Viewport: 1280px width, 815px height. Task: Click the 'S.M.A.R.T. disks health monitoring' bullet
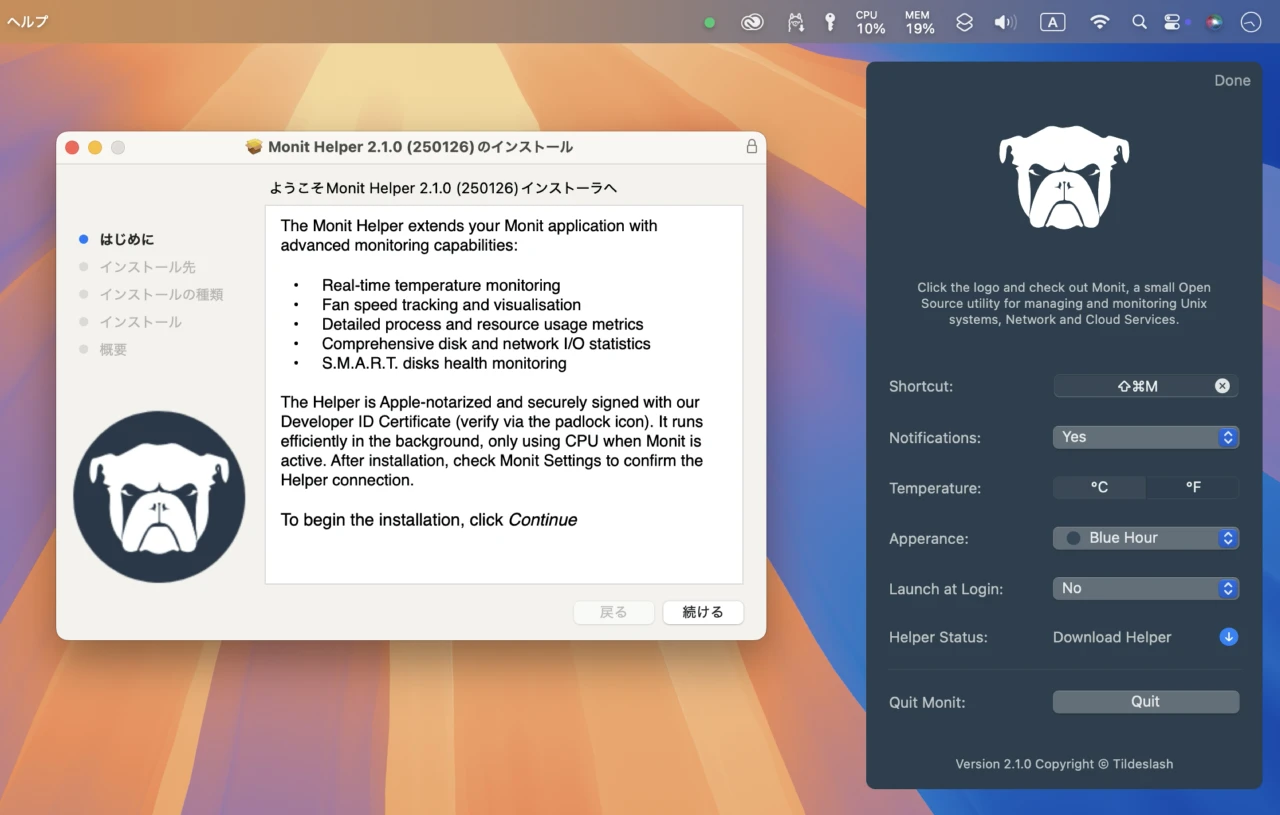click(444, 363)
